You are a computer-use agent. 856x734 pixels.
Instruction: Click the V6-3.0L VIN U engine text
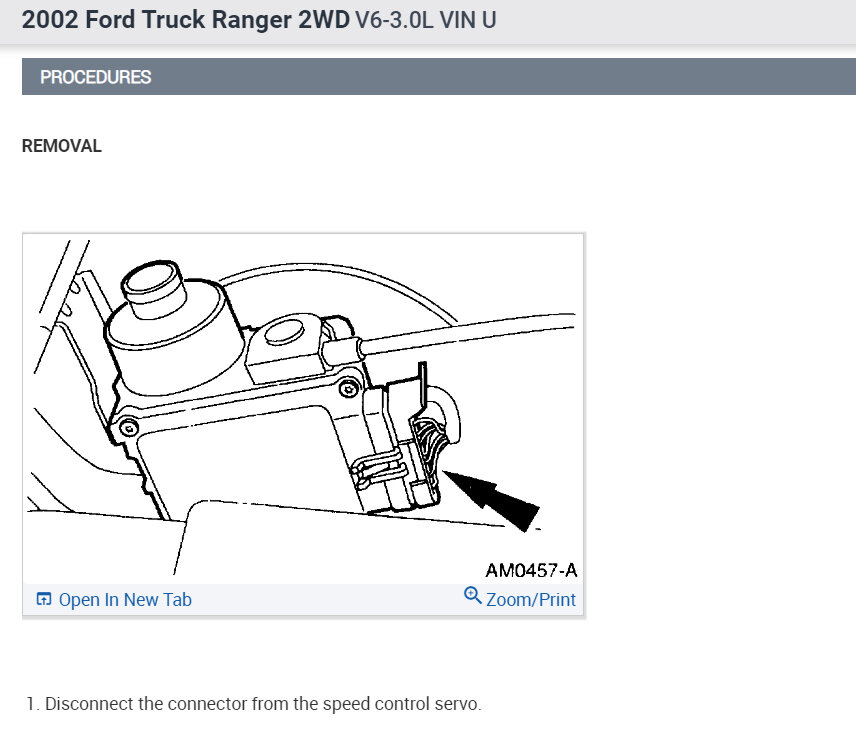[426, 20]
